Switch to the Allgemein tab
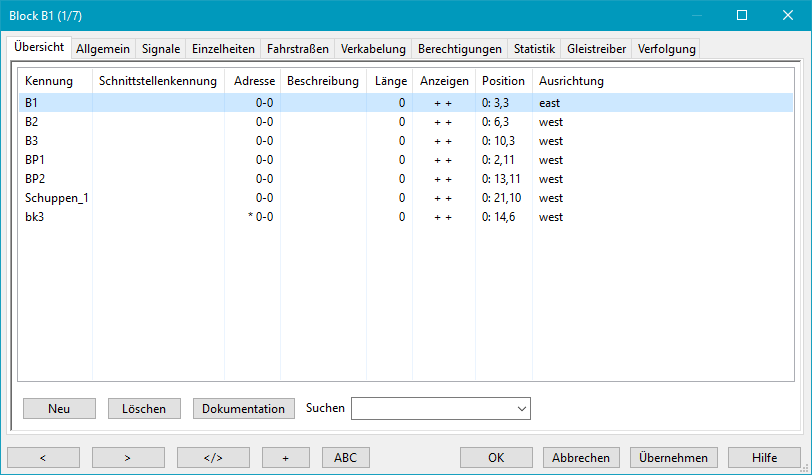The image size is (812, 475). coord(103,48)
